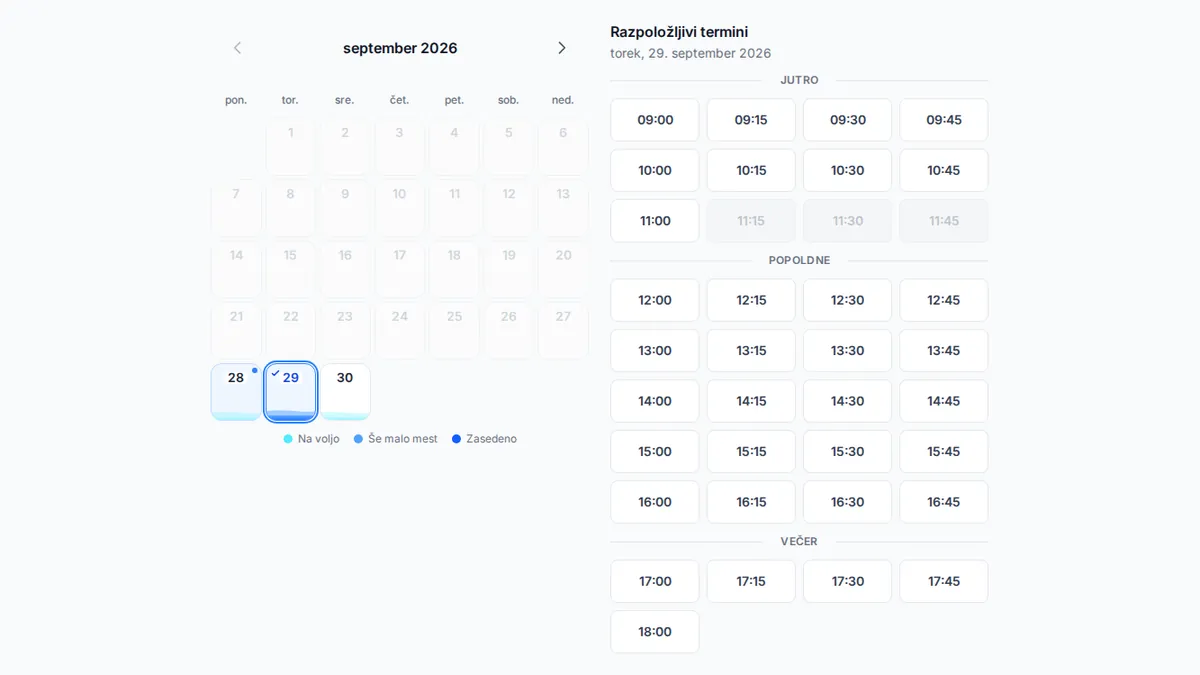Select the 13:30 time slot
The image size is (1200, 675).
tap(847, 351)
